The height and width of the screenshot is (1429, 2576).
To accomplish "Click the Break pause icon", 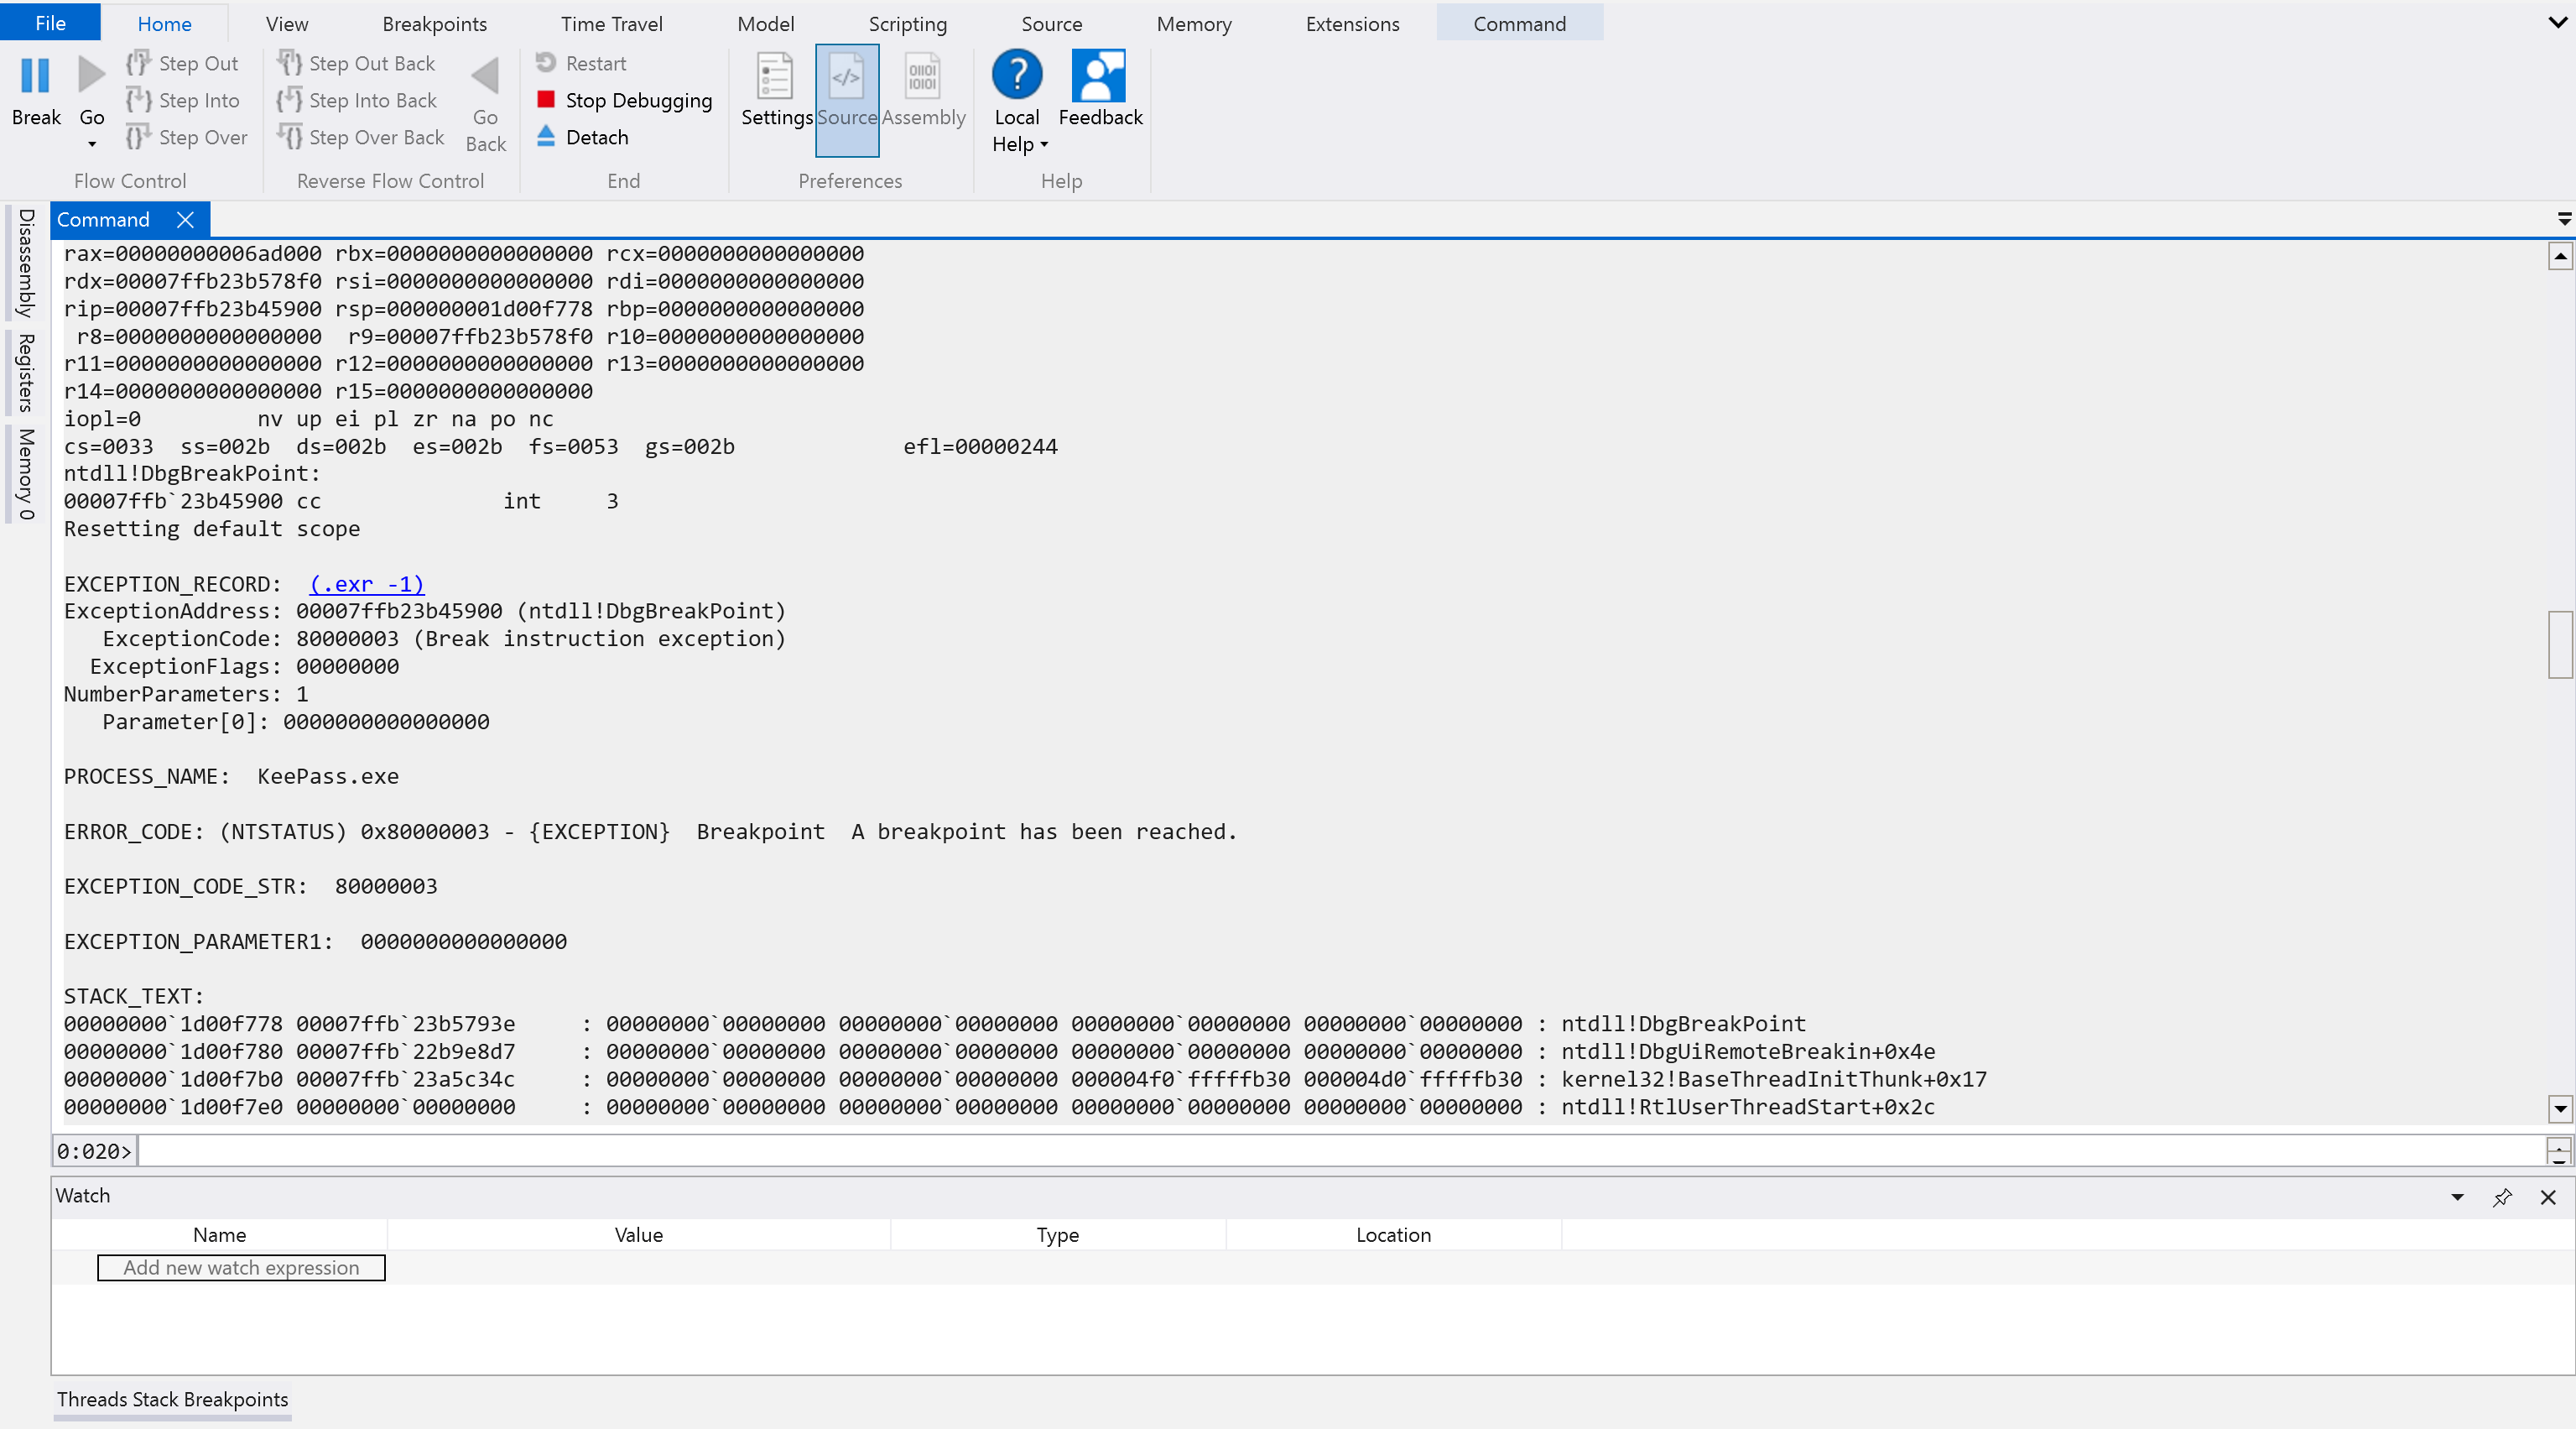I will point(35,76).
